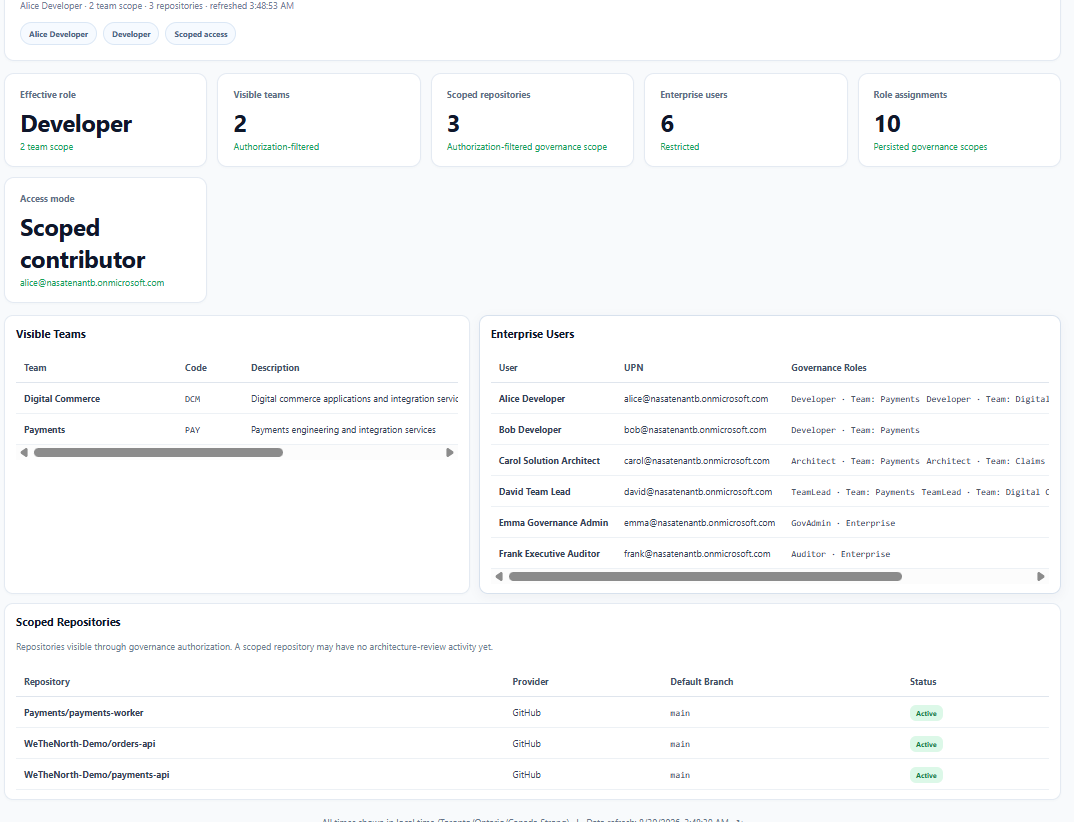Select the Digital Commerce team row

coord(237,399)
